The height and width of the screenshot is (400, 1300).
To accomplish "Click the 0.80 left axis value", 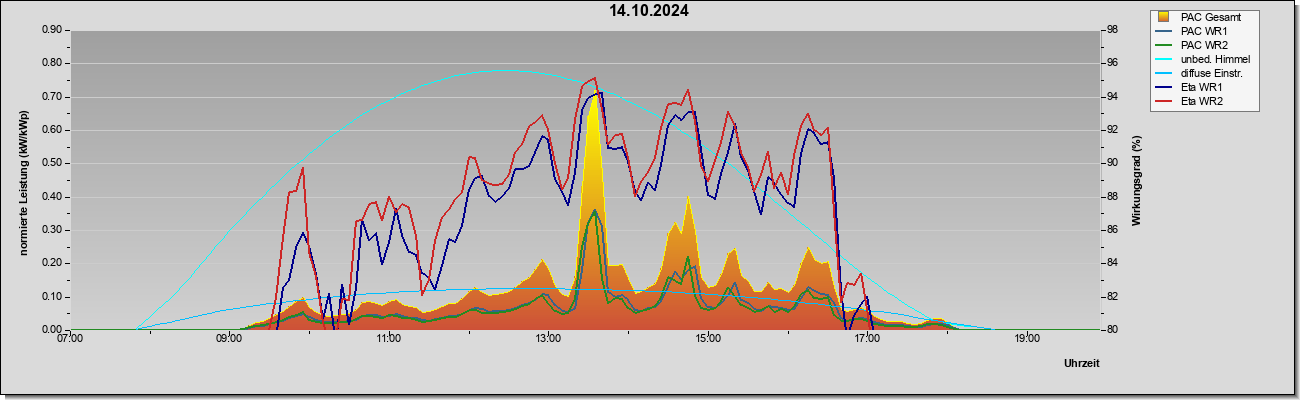I will coord(52,63).
